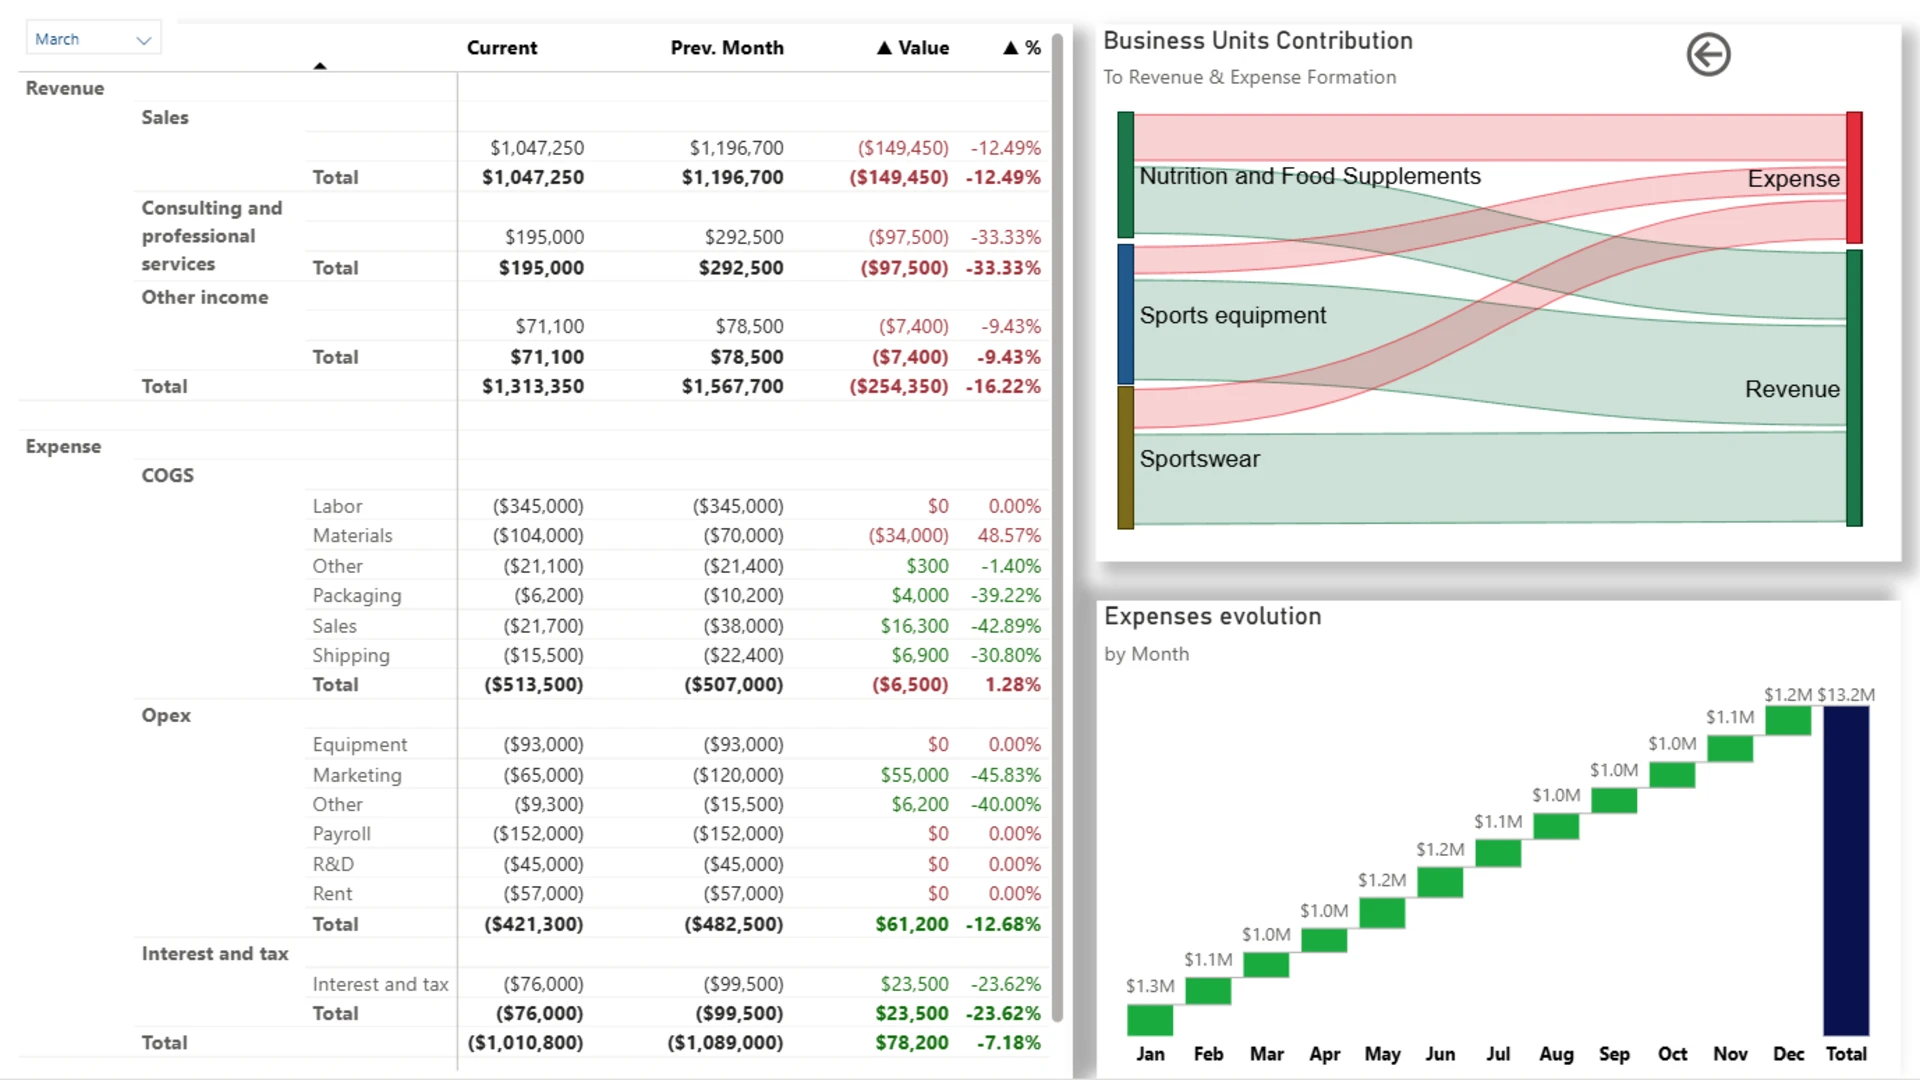Select the Revenue row group
The width and height of the screenshot is (1920, 1080).
[65, 88]
